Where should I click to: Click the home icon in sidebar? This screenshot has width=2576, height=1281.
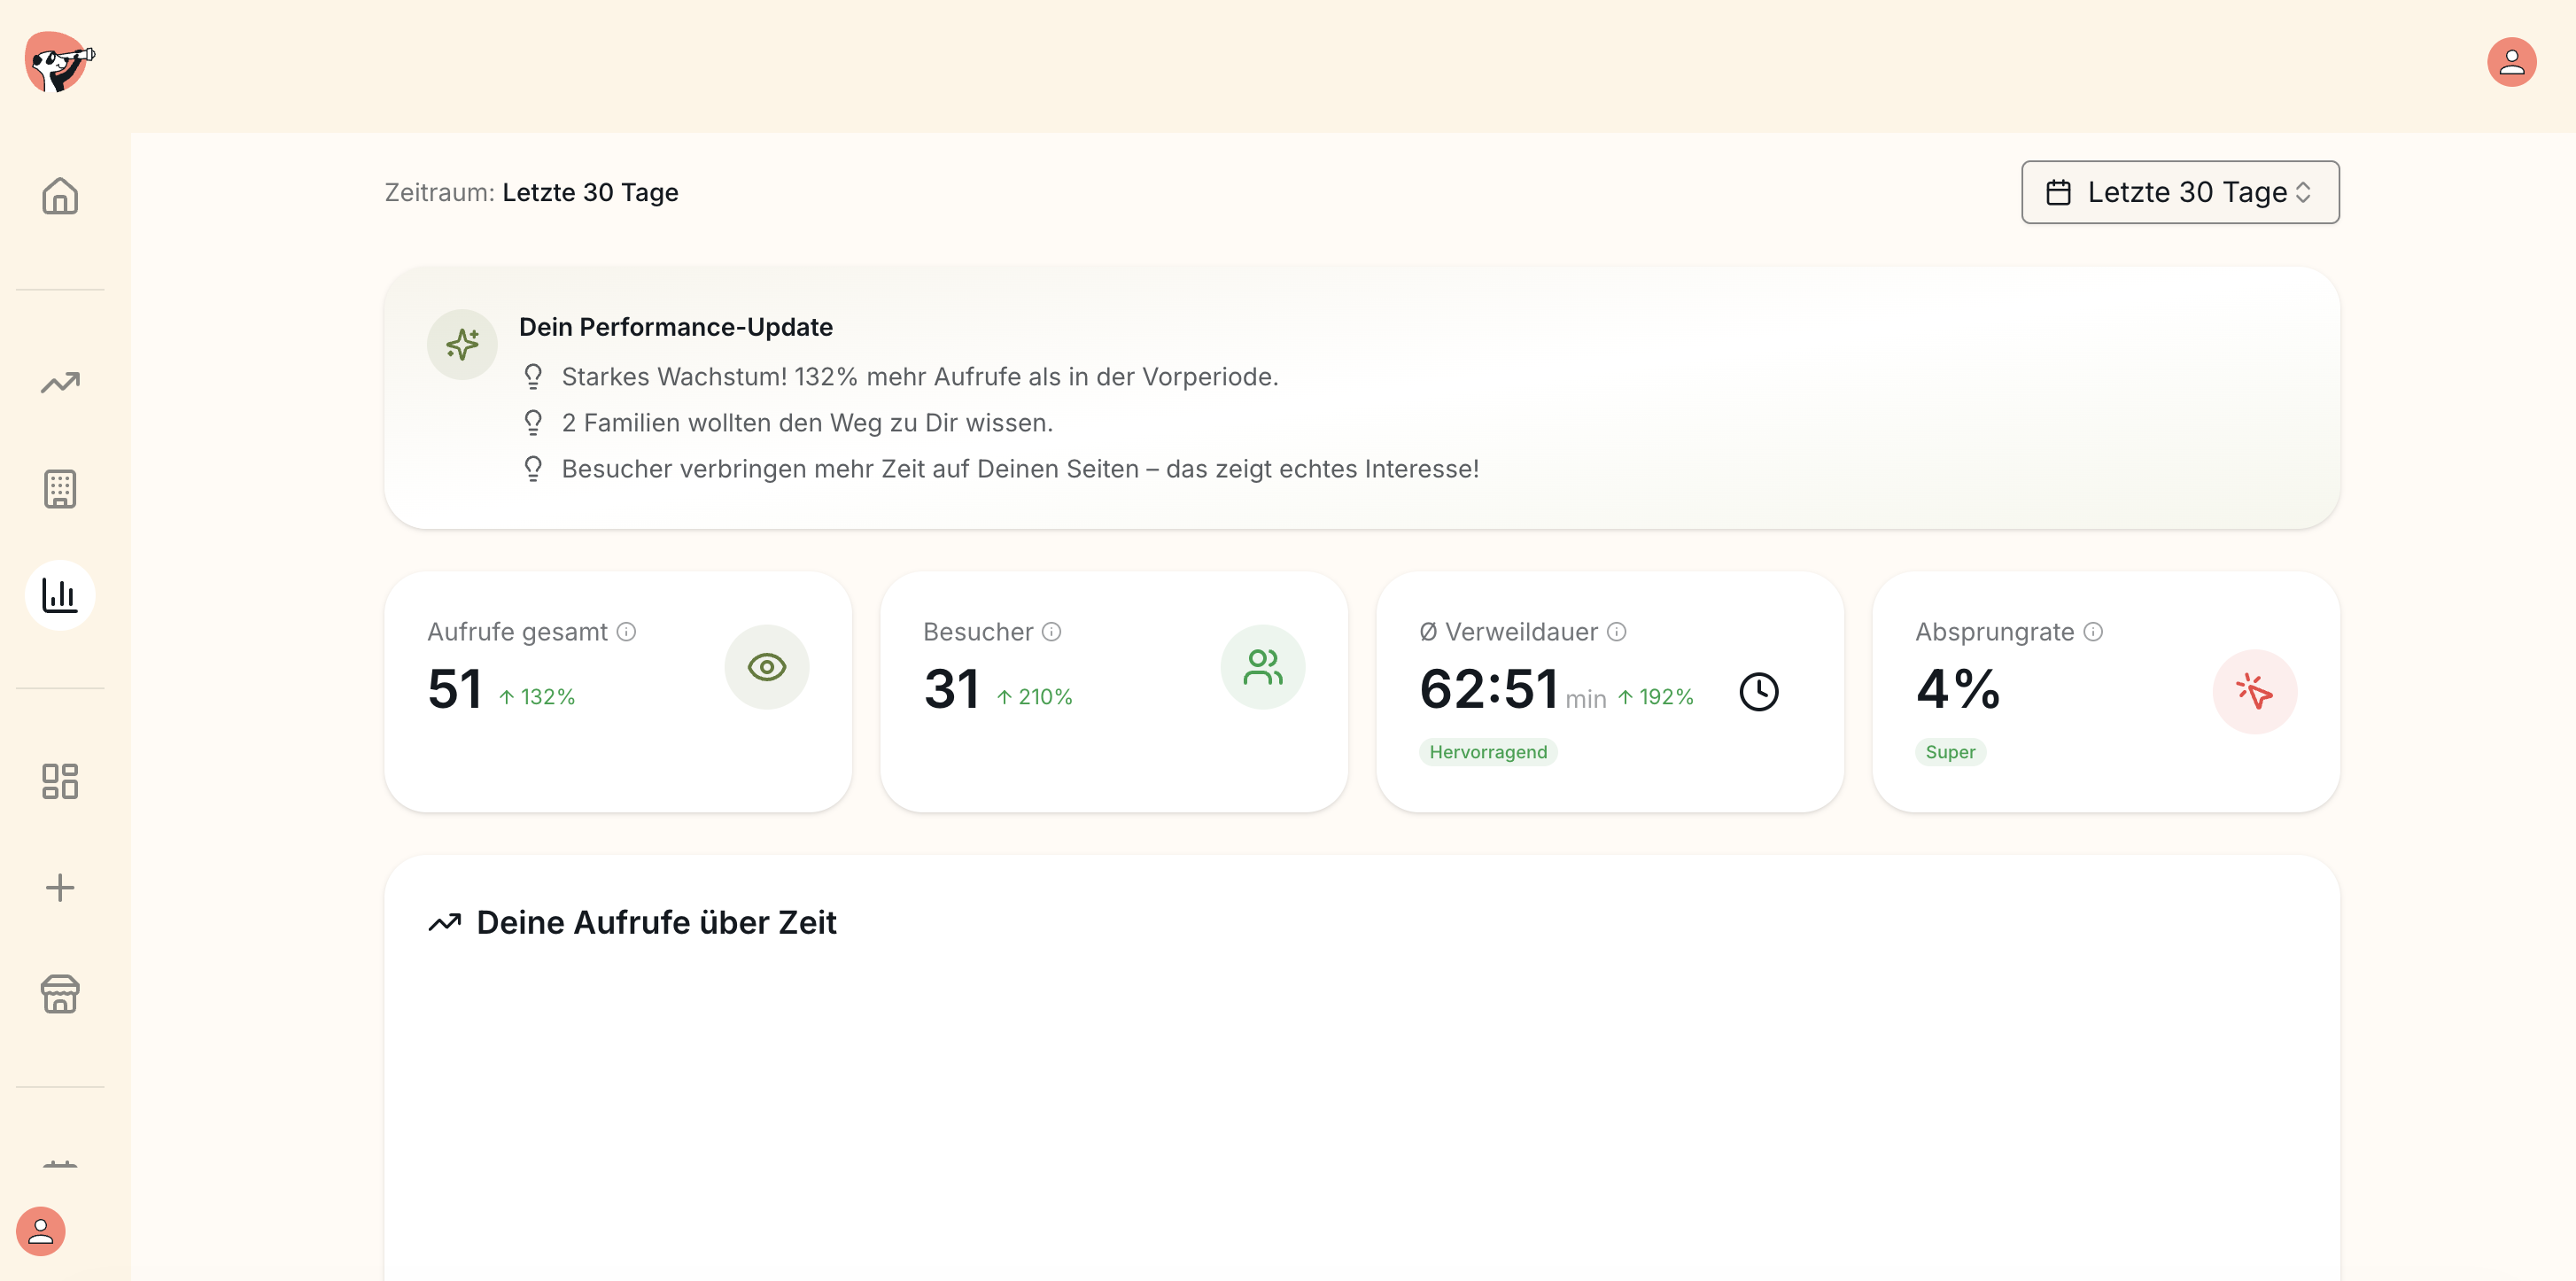60,196
